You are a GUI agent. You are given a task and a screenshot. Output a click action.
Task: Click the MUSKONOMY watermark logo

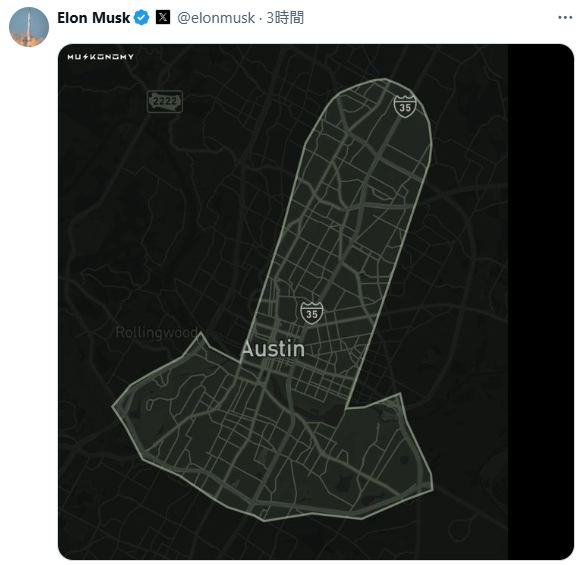click(100, 57)
